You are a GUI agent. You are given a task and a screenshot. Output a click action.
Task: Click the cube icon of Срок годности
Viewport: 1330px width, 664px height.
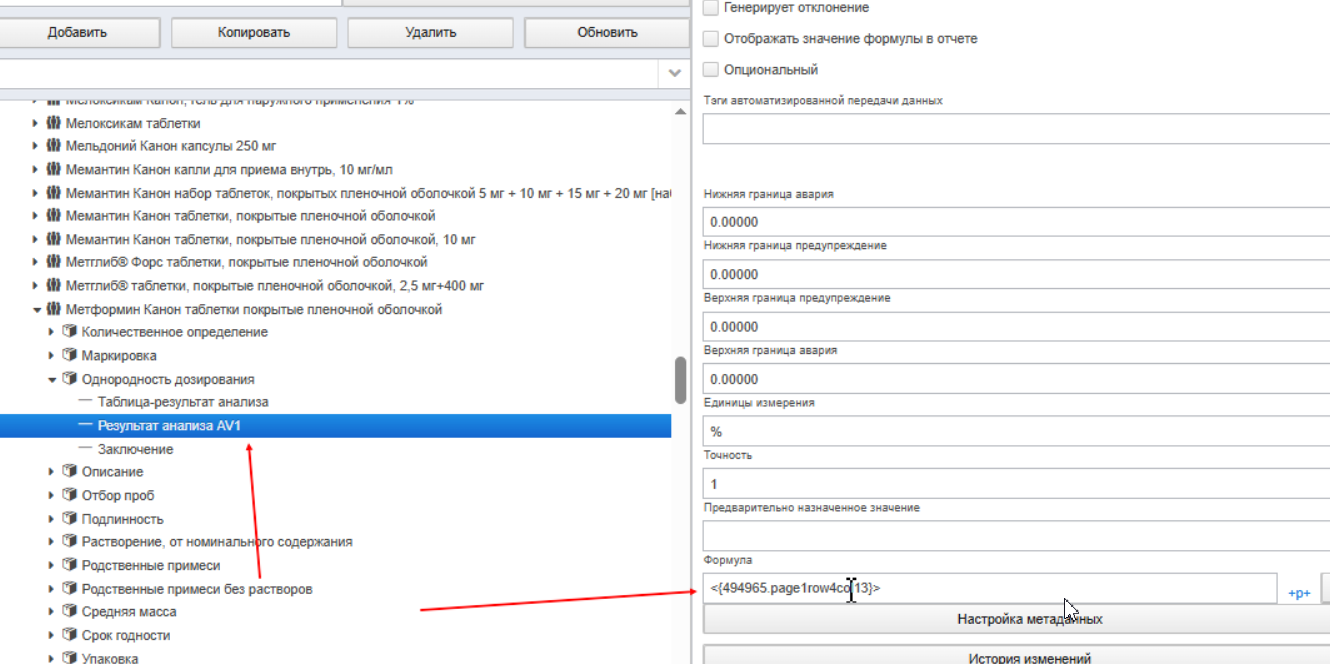tap(70, 635)
